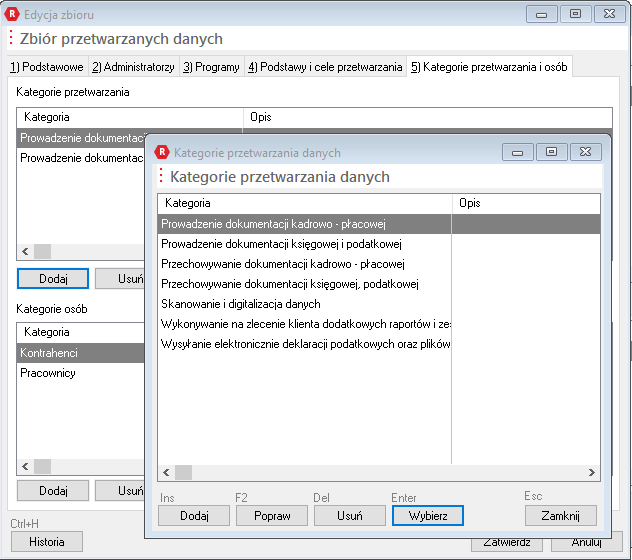Viewport: 632px width, 560px height.
Task: Open the 2) Administratorzy tab
Action: click(133, 67)
